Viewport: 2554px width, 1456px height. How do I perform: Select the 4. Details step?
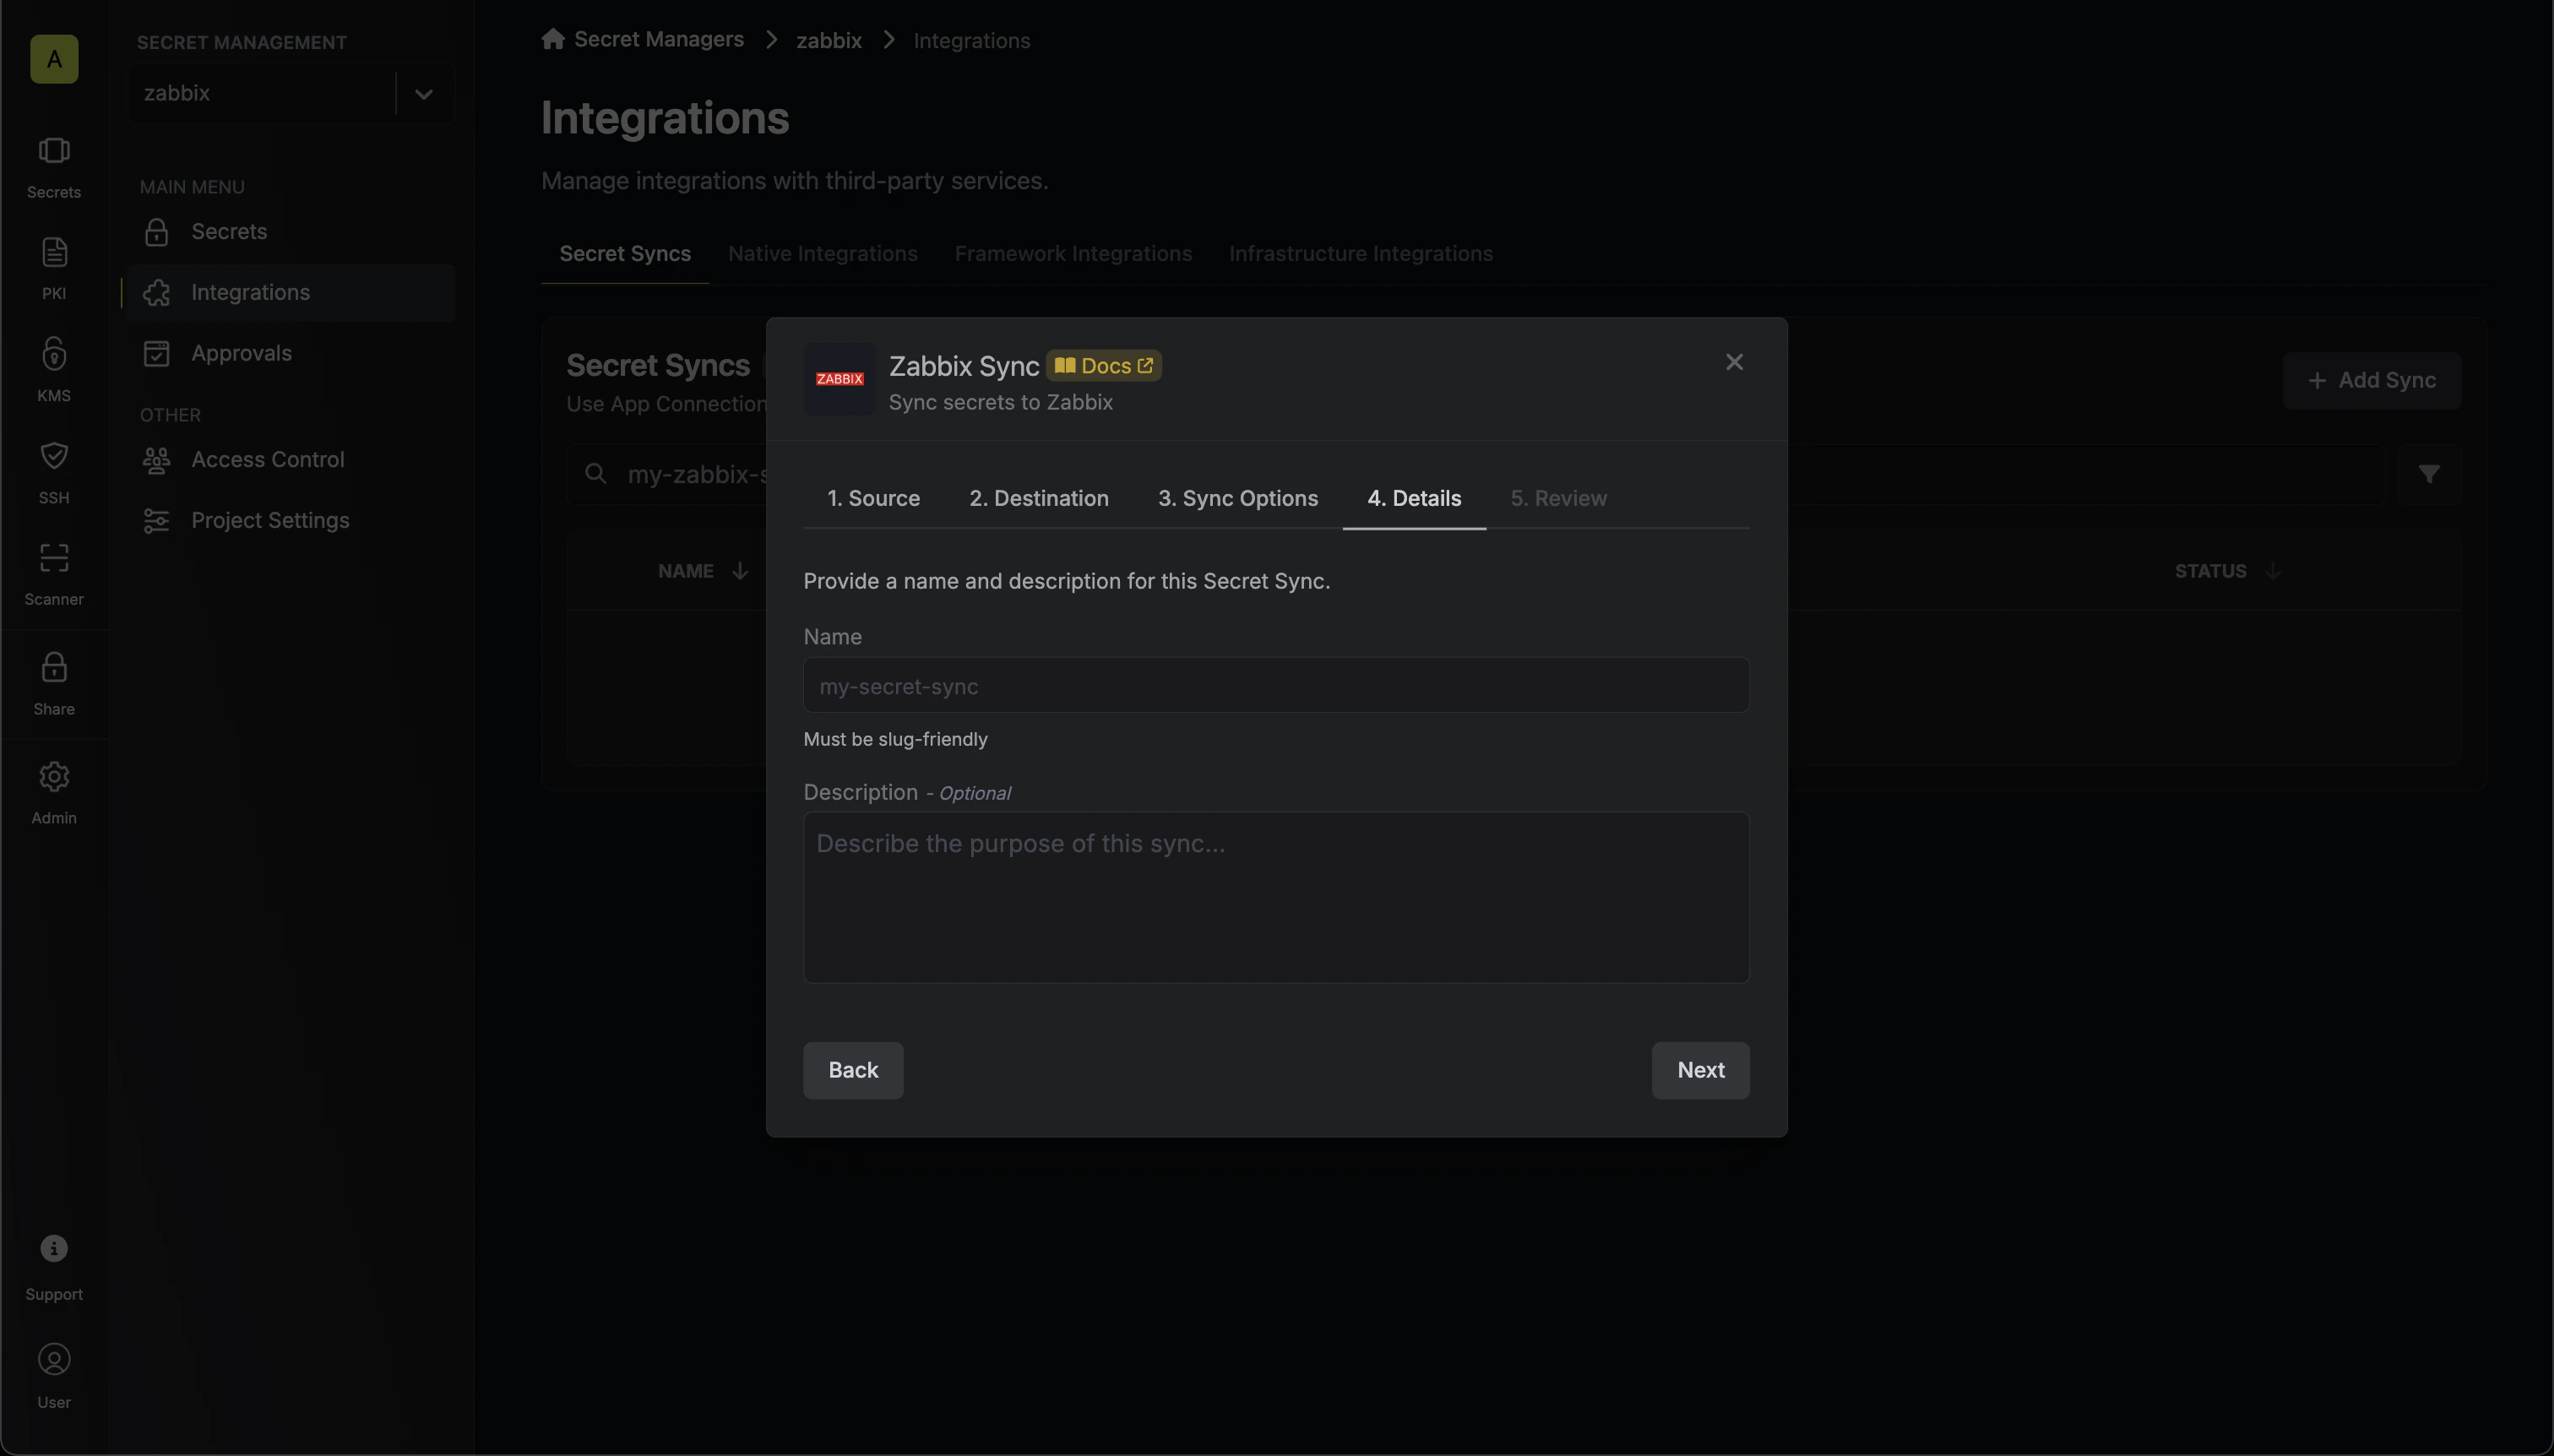click(x=1413, y=498)
